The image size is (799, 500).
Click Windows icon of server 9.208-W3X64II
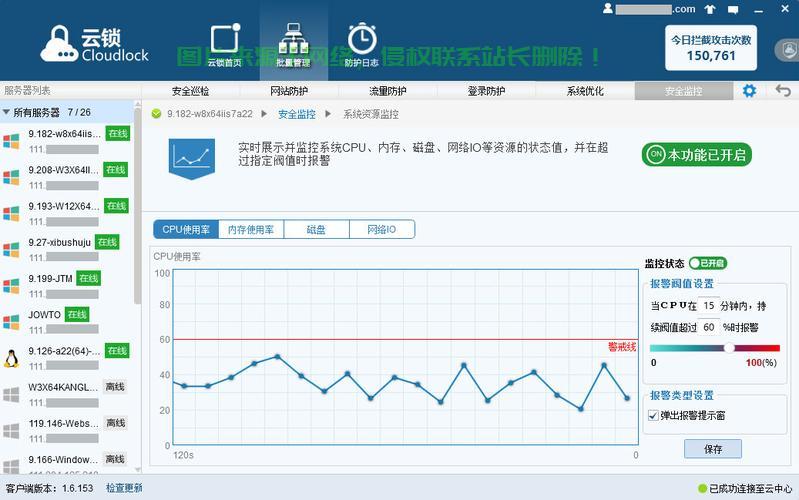pyautogui.click(x=11, y=177)
